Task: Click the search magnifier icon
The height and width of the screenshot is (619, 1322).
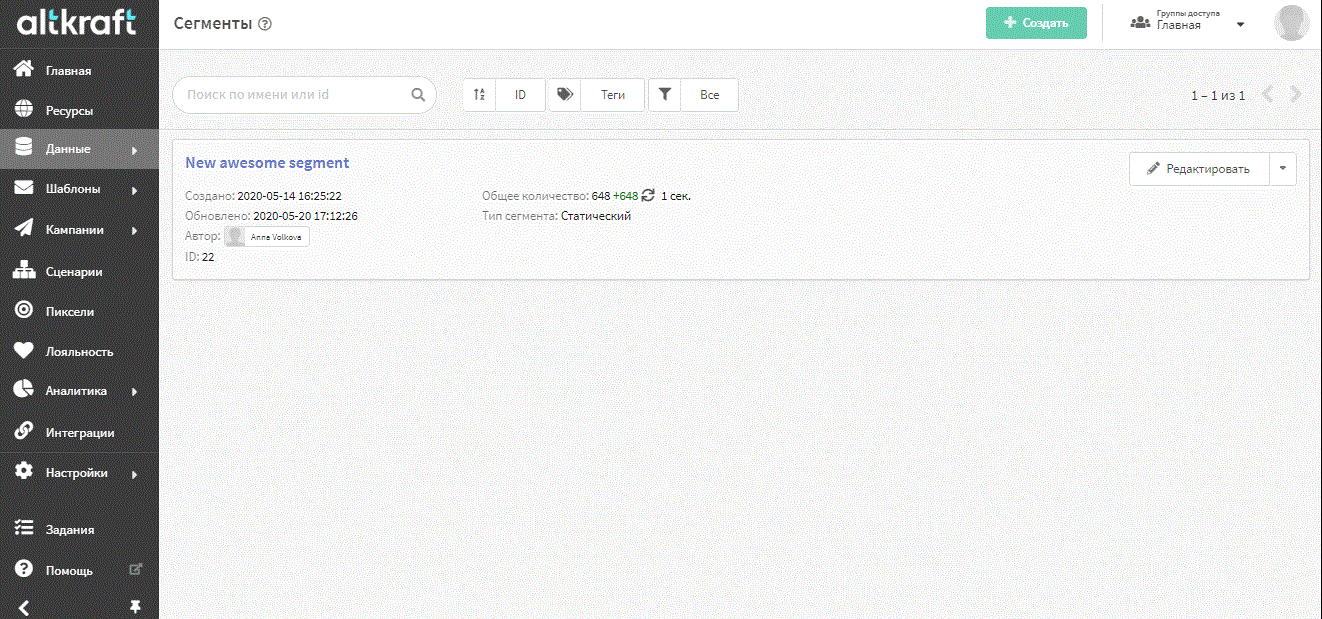Action: tap(418, 95)
